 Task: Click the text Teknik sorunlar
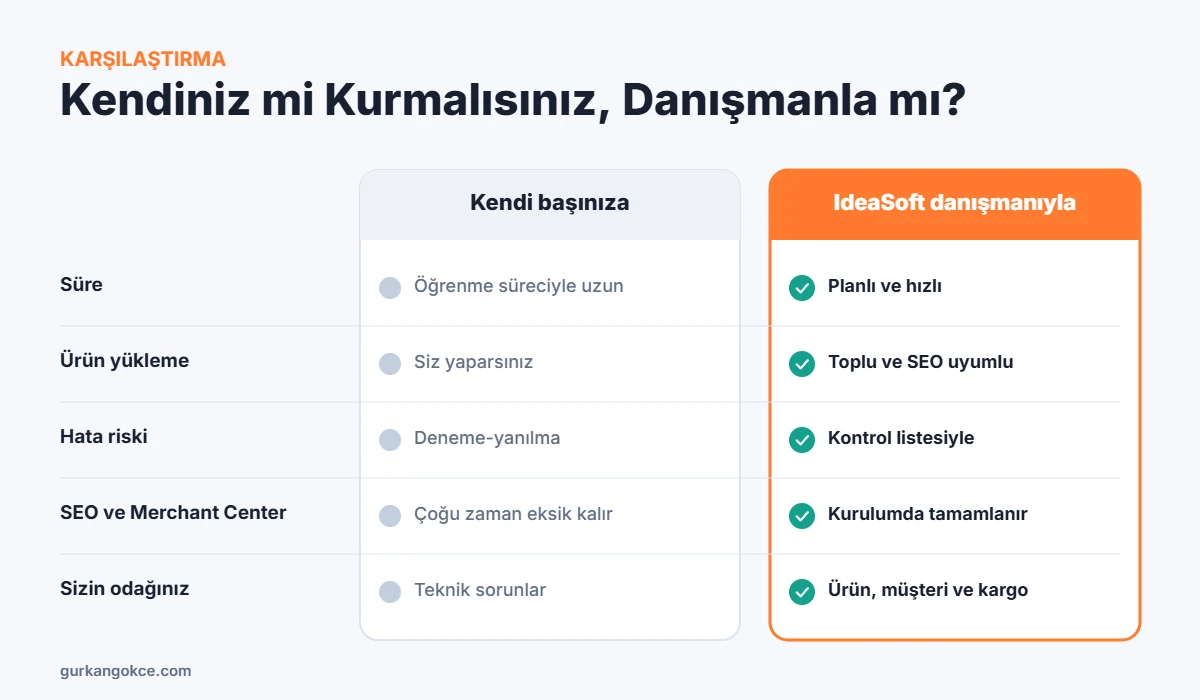(x=480, y=591)
